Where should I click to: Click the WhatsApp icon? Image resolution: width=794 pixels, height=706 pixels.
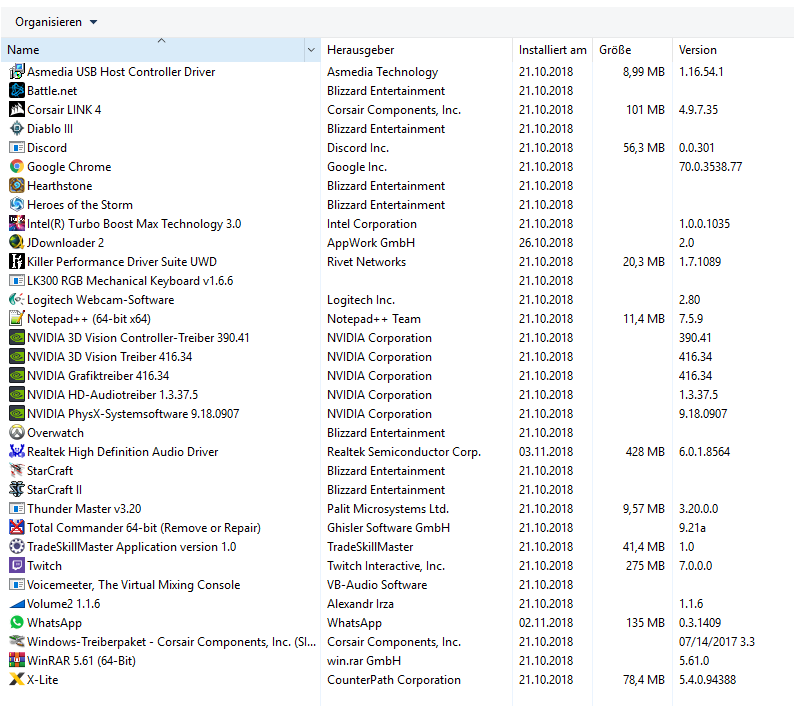tap(17, 622)
